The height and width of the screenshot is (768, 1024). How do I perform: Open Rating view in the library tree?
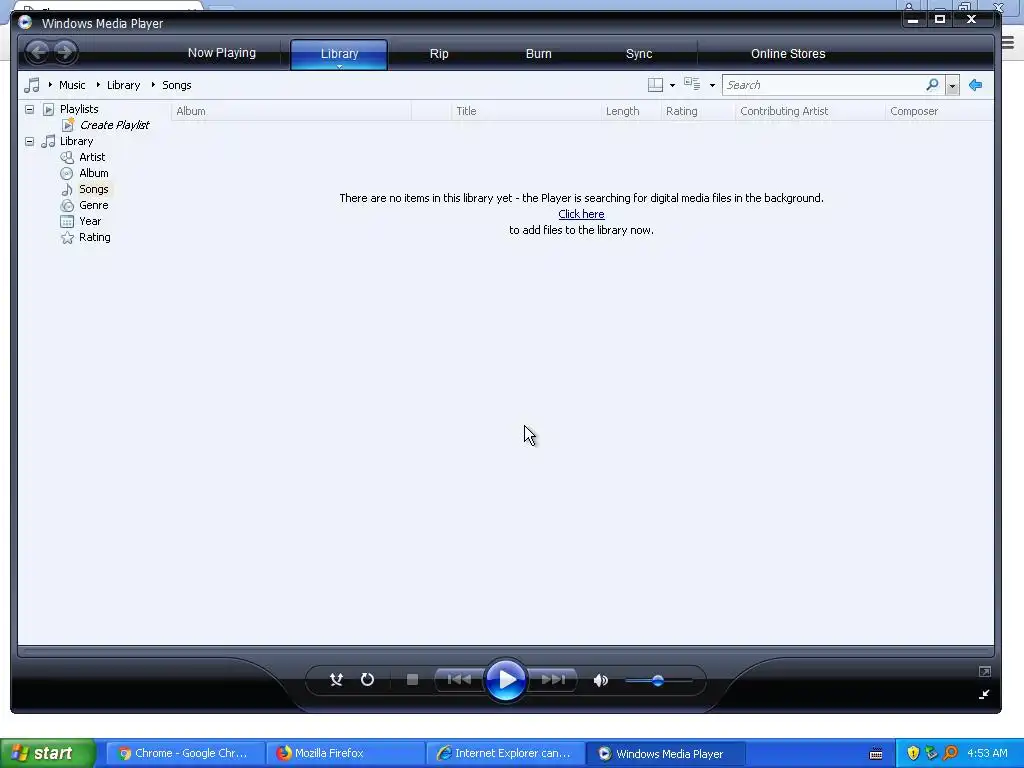point(95,237)
